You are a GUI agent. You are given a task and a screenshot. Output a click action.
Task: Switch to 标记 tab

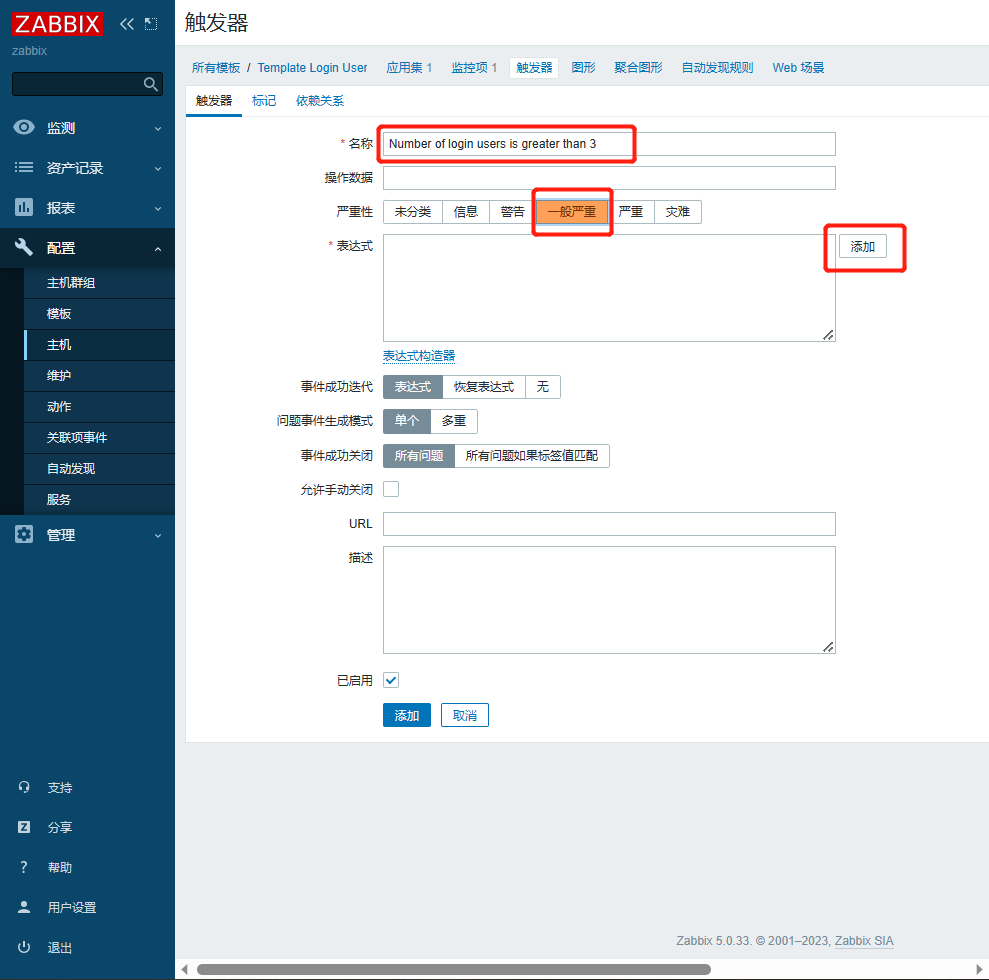coord(264,101)
